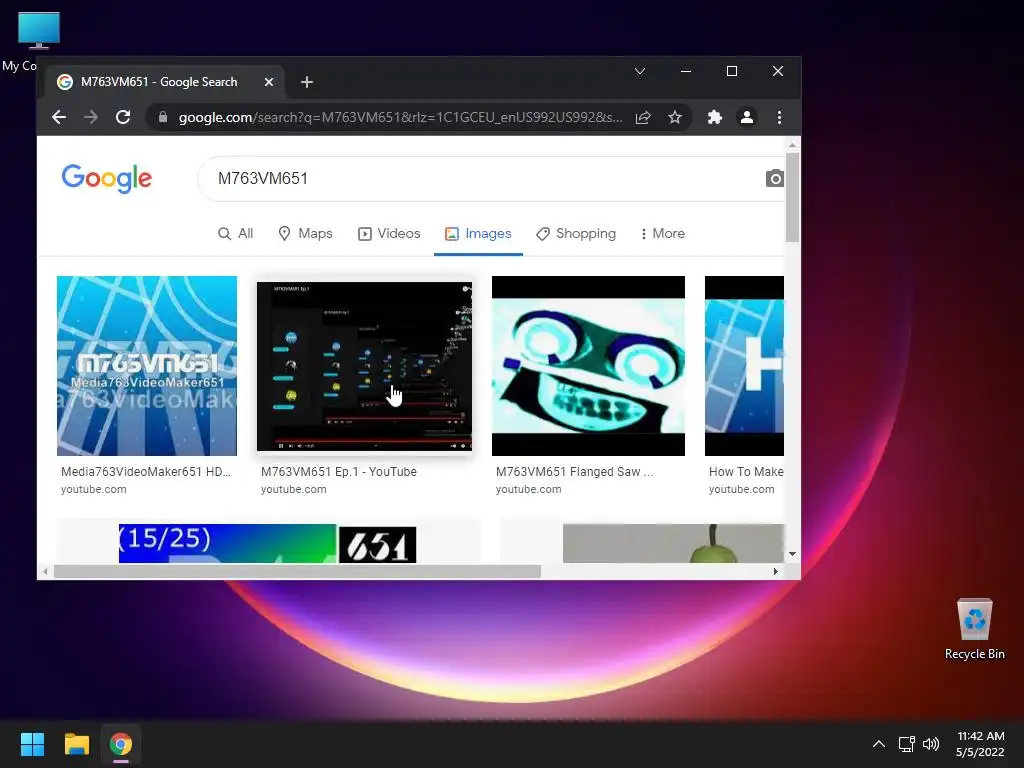Image resolution: width=1024 pixels, height=768 pixels.
Task: Open the M763VM651 Flanged Saw ... title link
Action: [x=574, y=472]
